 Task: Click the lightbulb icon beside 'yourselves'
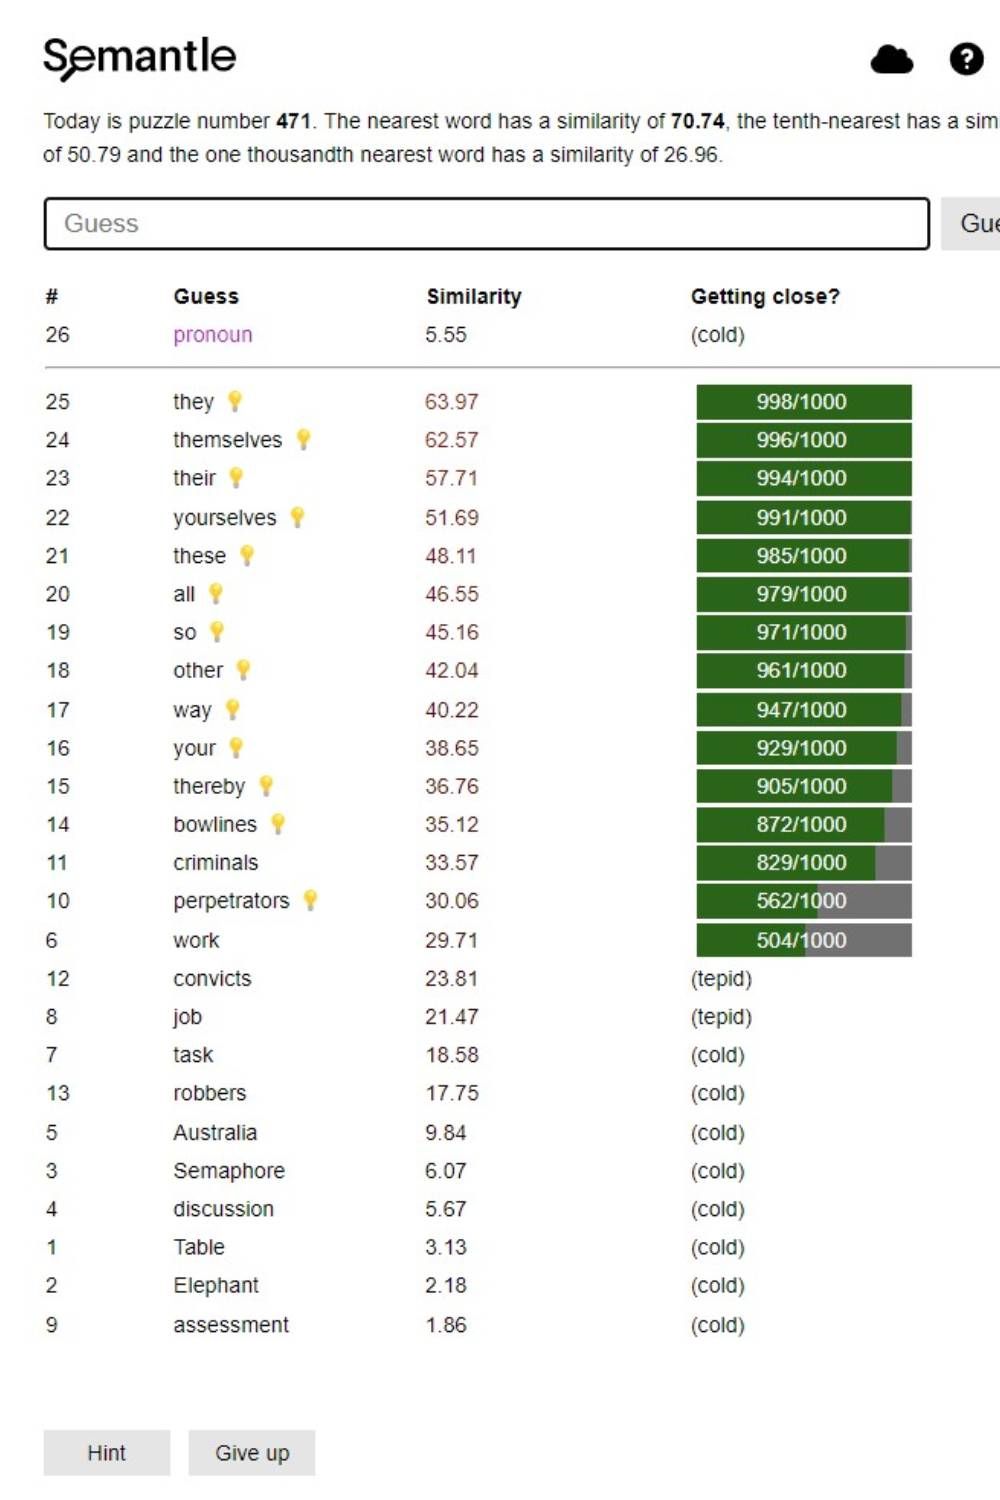[x=297, y=517]
